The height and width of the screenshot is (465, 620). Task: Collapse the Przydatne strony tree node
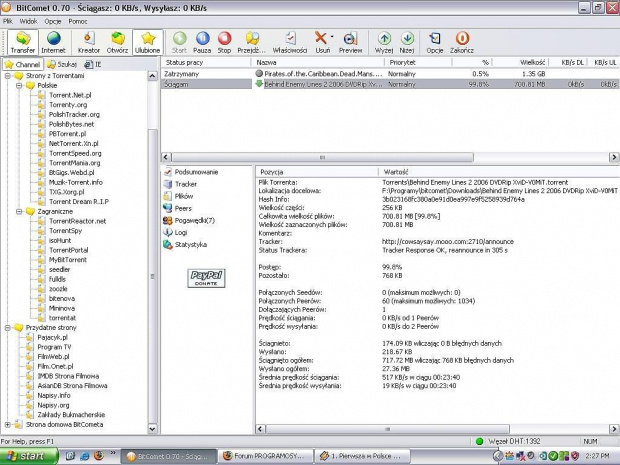click(x=8, y=328)
